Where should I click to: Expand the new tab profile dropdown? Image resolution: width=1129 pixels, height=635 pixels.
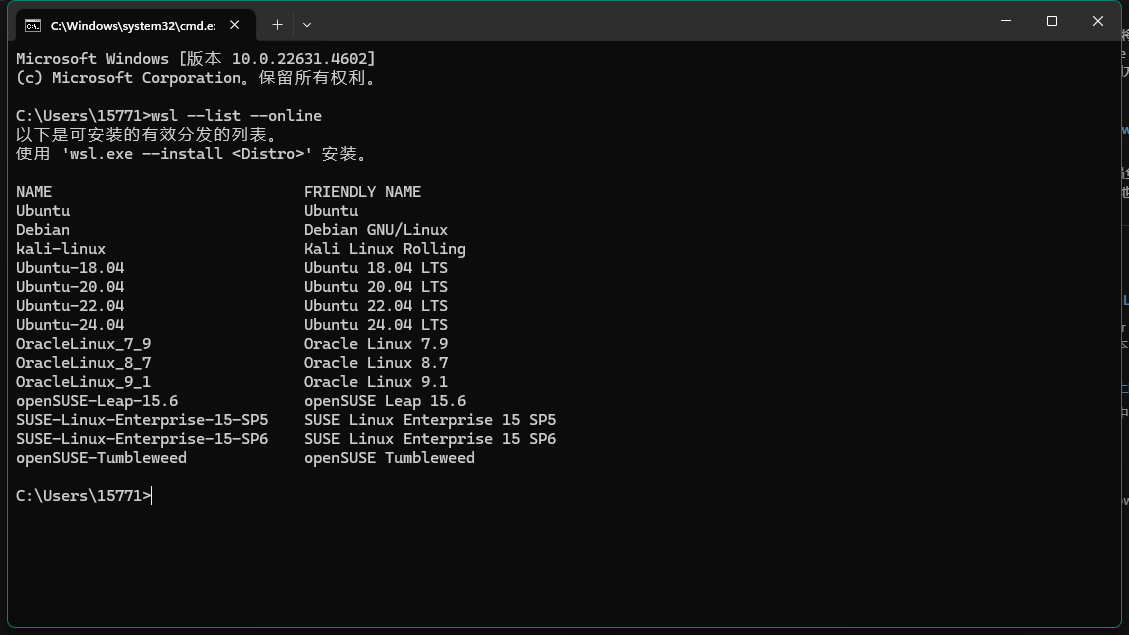pyautogui.click(x=307, y=24)
